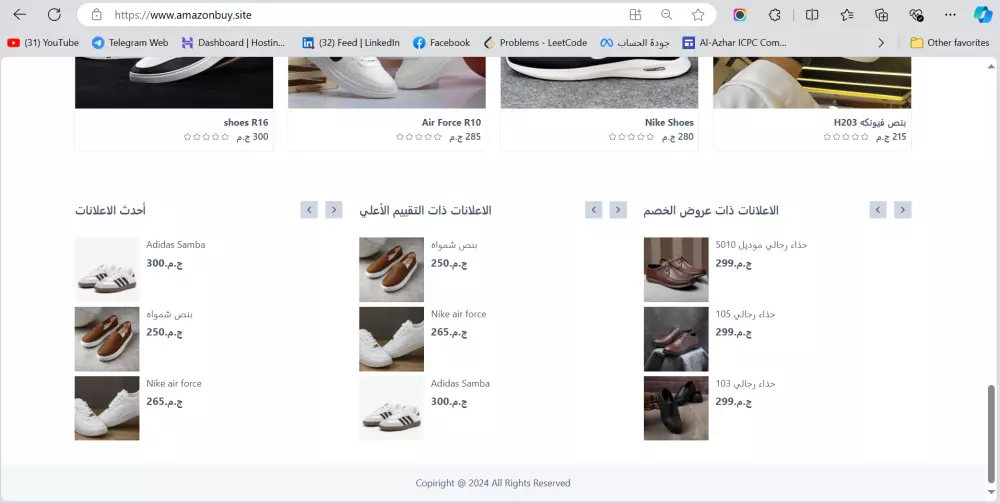This screenshot has height=503, width=1000.
Task: Click right arrow in أحدث الاعلانات section
Action: [x=334, y=210]
